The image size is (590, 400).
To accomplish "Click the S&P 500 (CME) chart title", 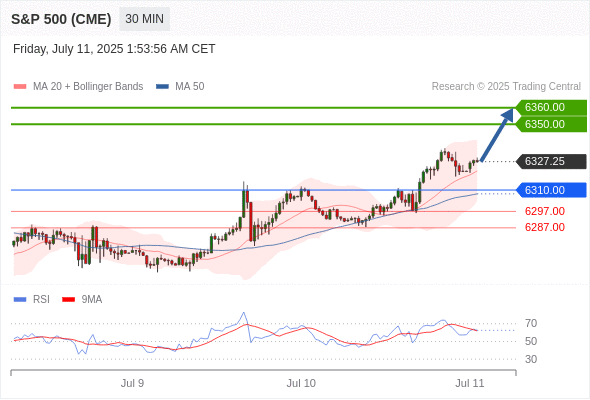I will [61, 19].
